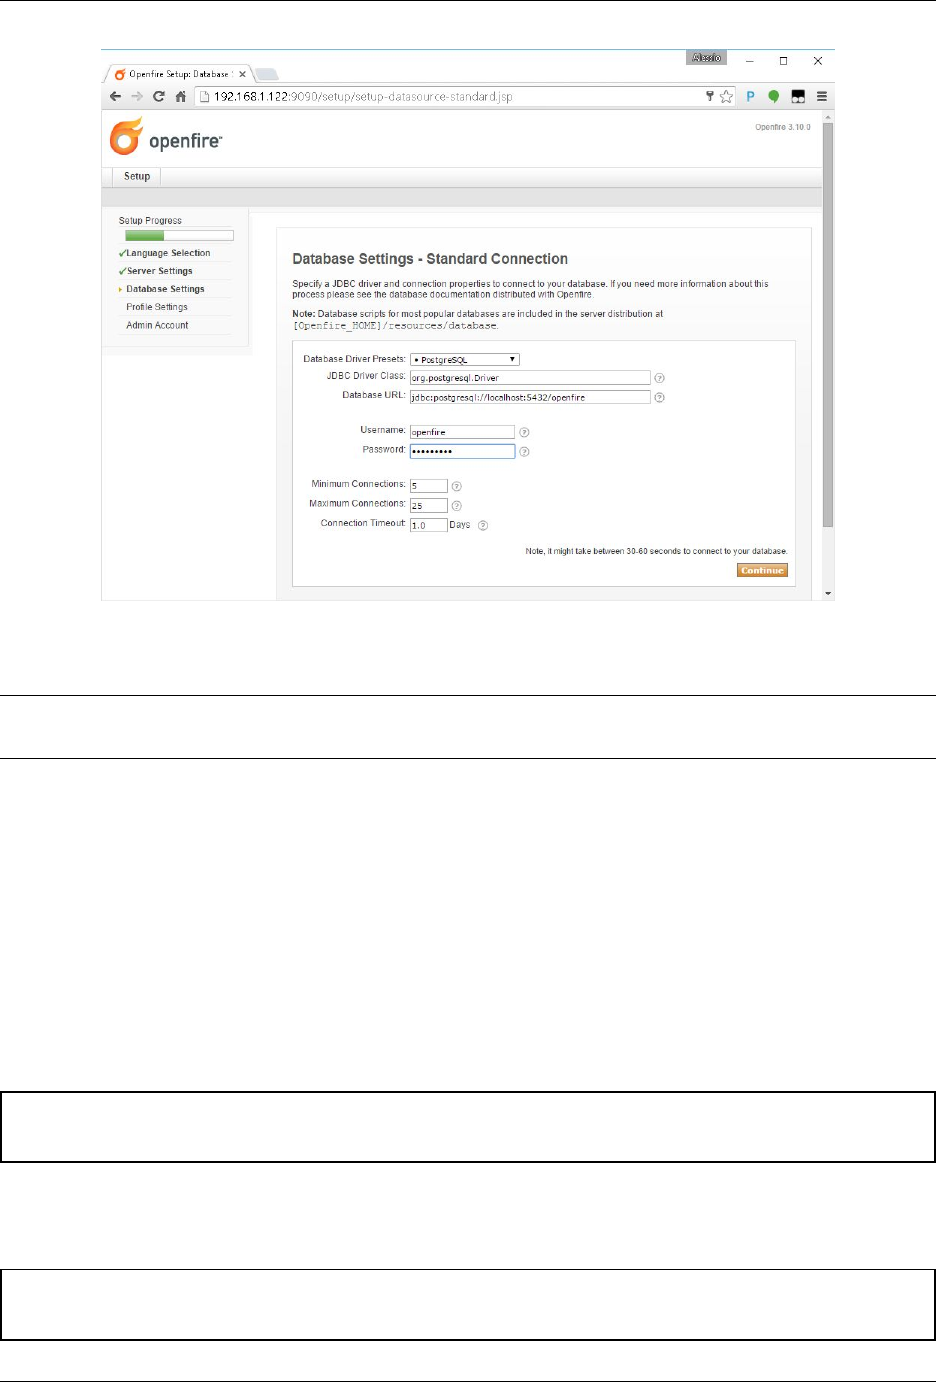Minimize the browser window
Image resolution: width=936 pixels, height=1382 pixels.
[749, 61]
